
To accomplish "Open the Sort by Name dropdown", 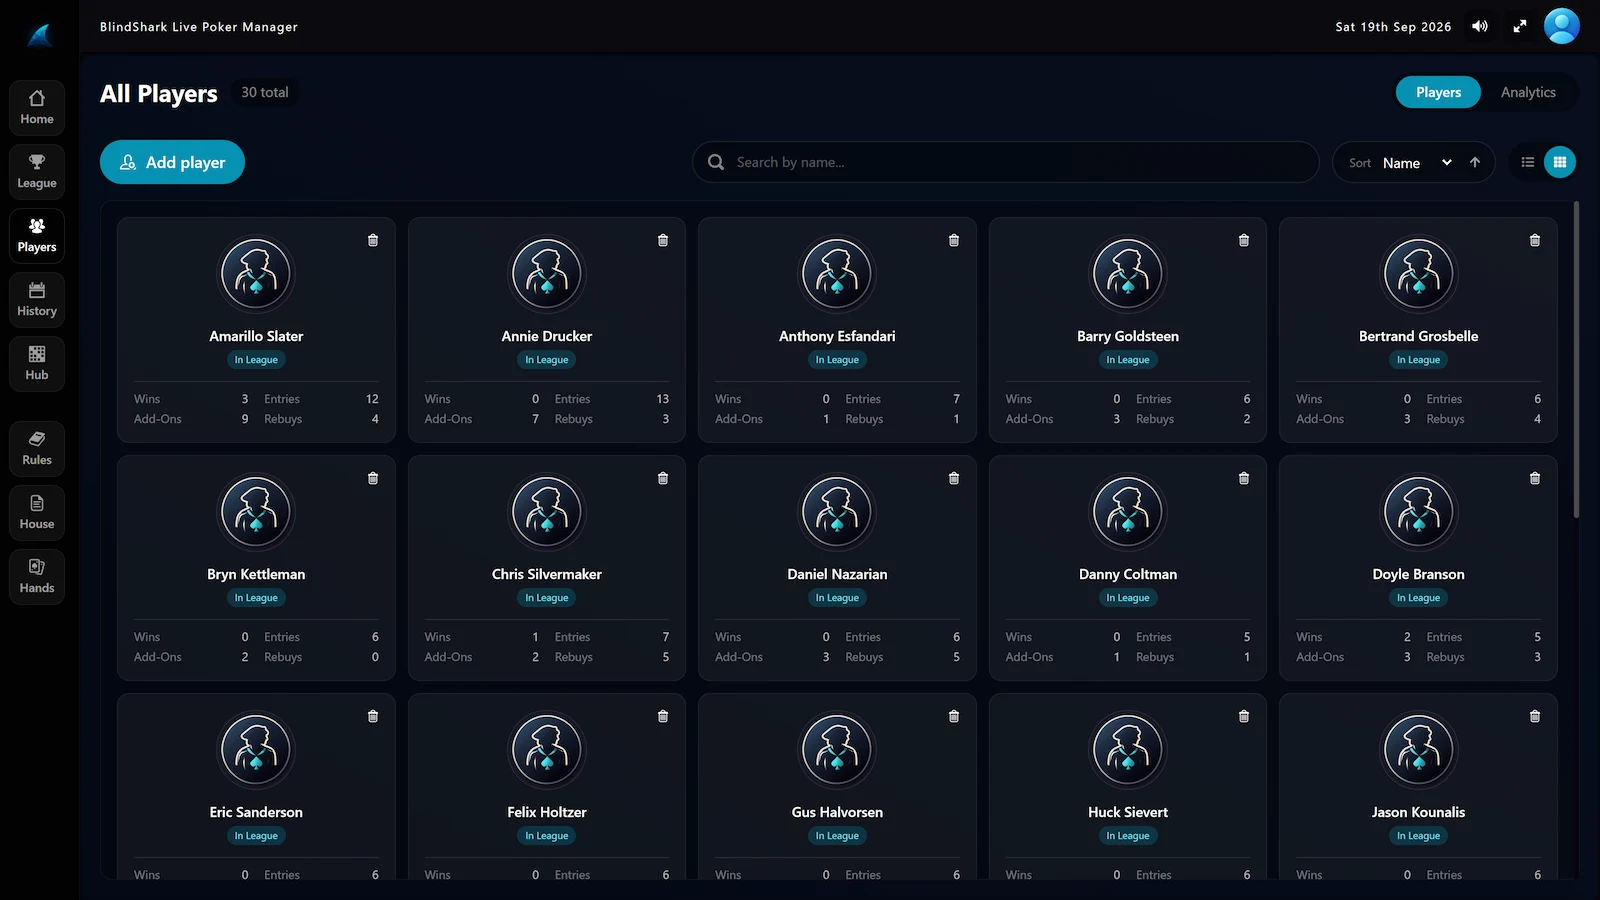I will [1417, 163].
